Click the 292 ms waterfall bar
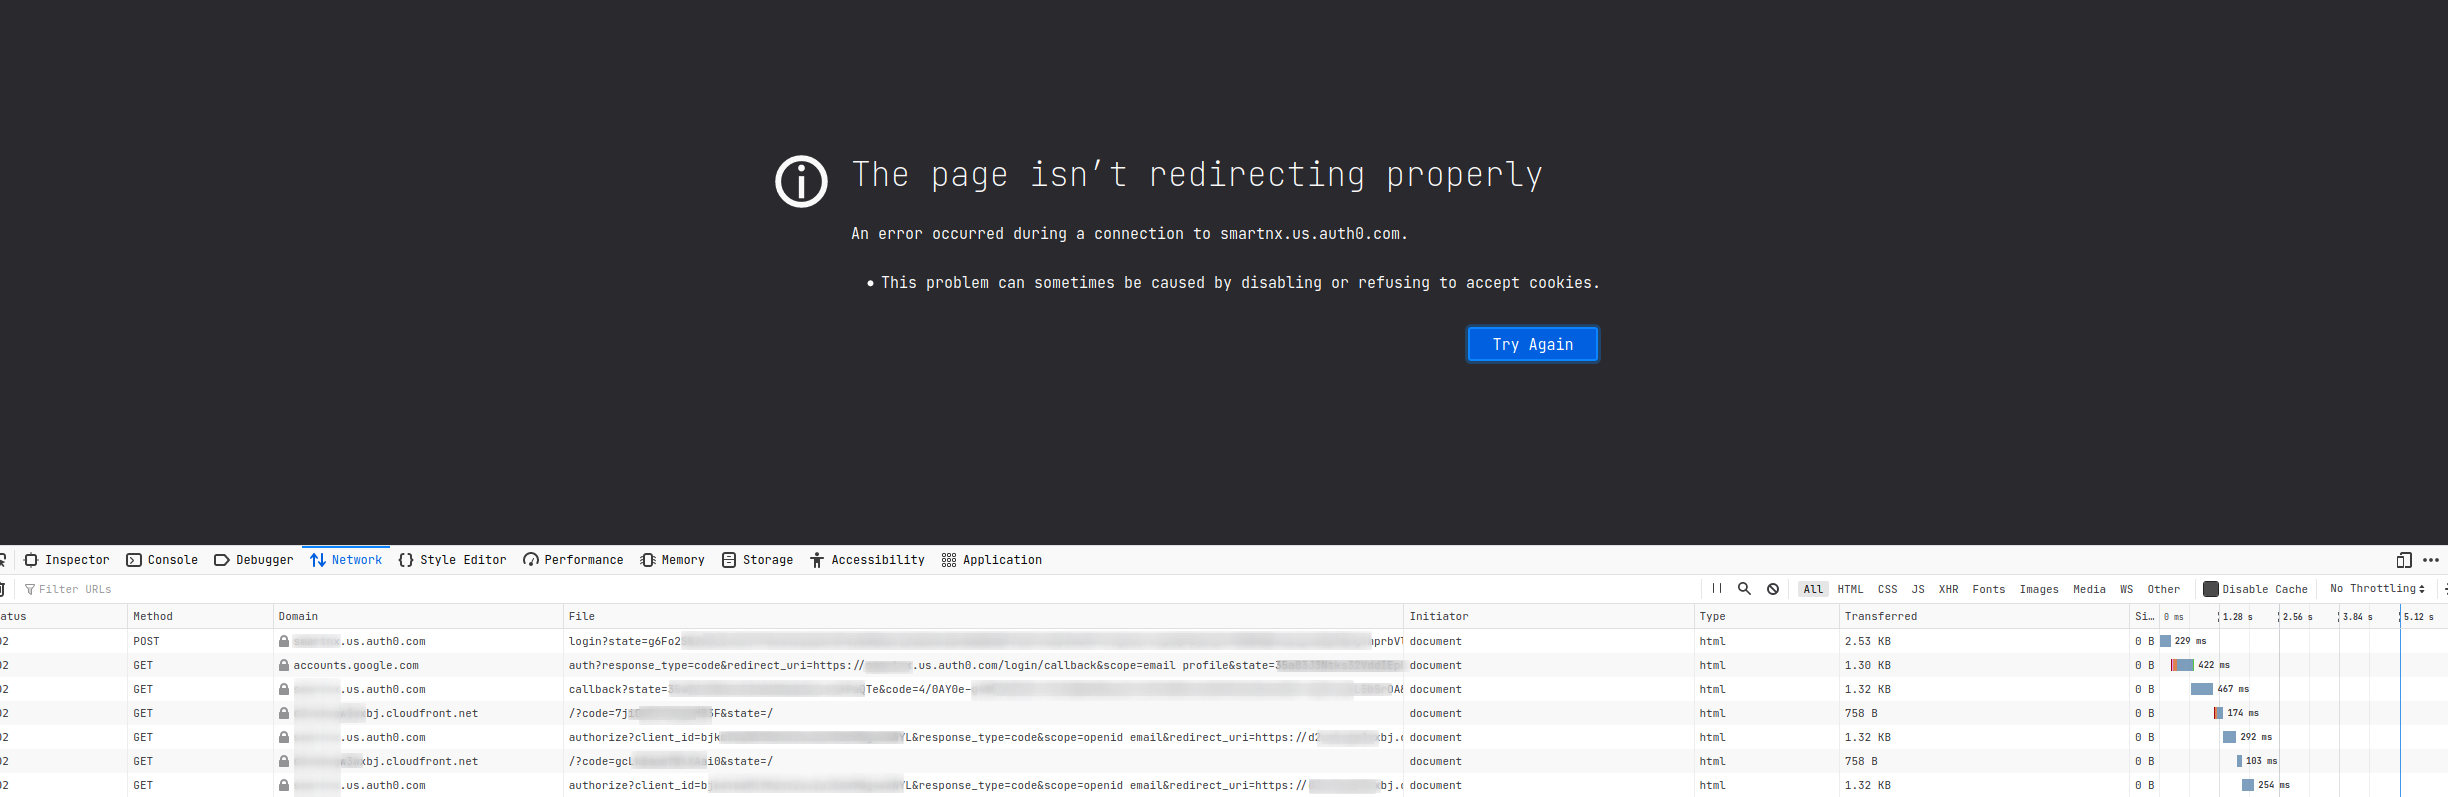2448x797 pixels. click(x=2229, y=737)
